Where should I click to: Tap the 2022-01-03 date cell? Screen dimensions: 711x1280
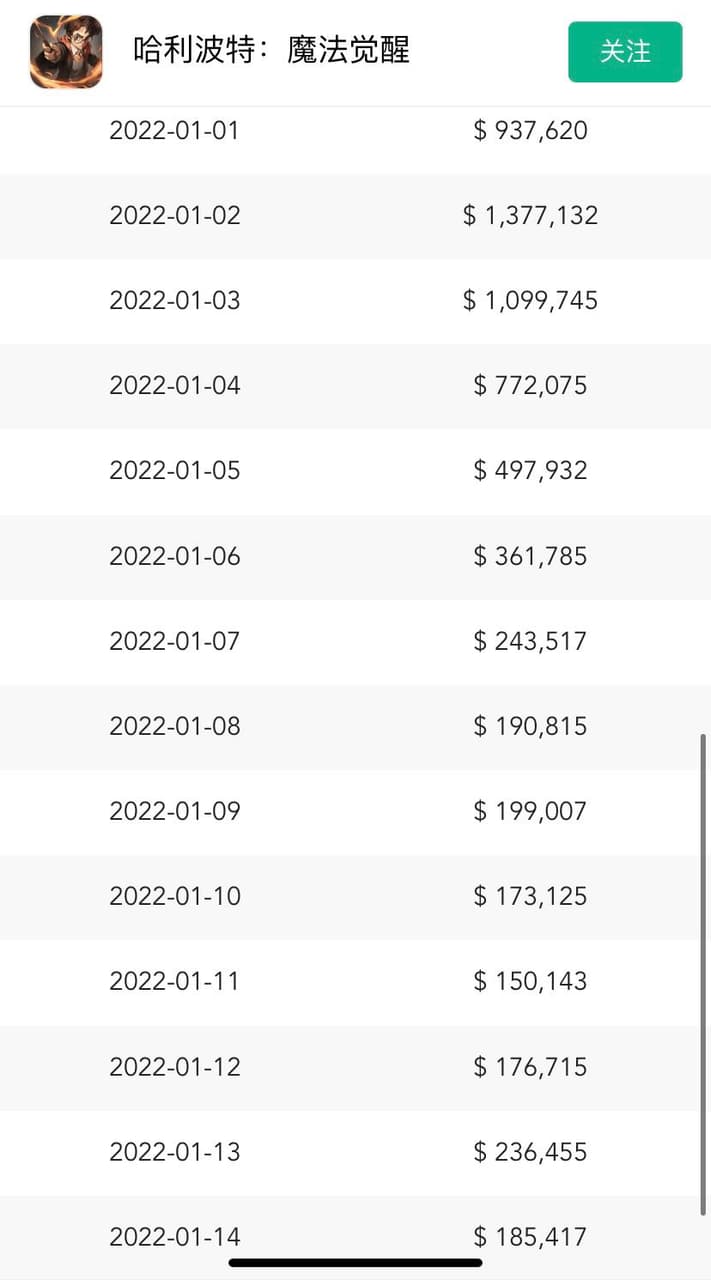coord(174,300)
